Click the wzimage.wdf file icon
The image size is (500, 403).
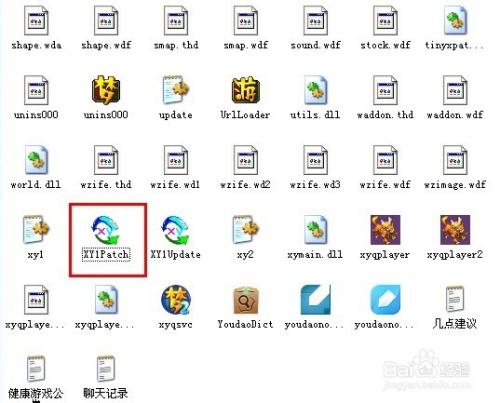[455, 160]
